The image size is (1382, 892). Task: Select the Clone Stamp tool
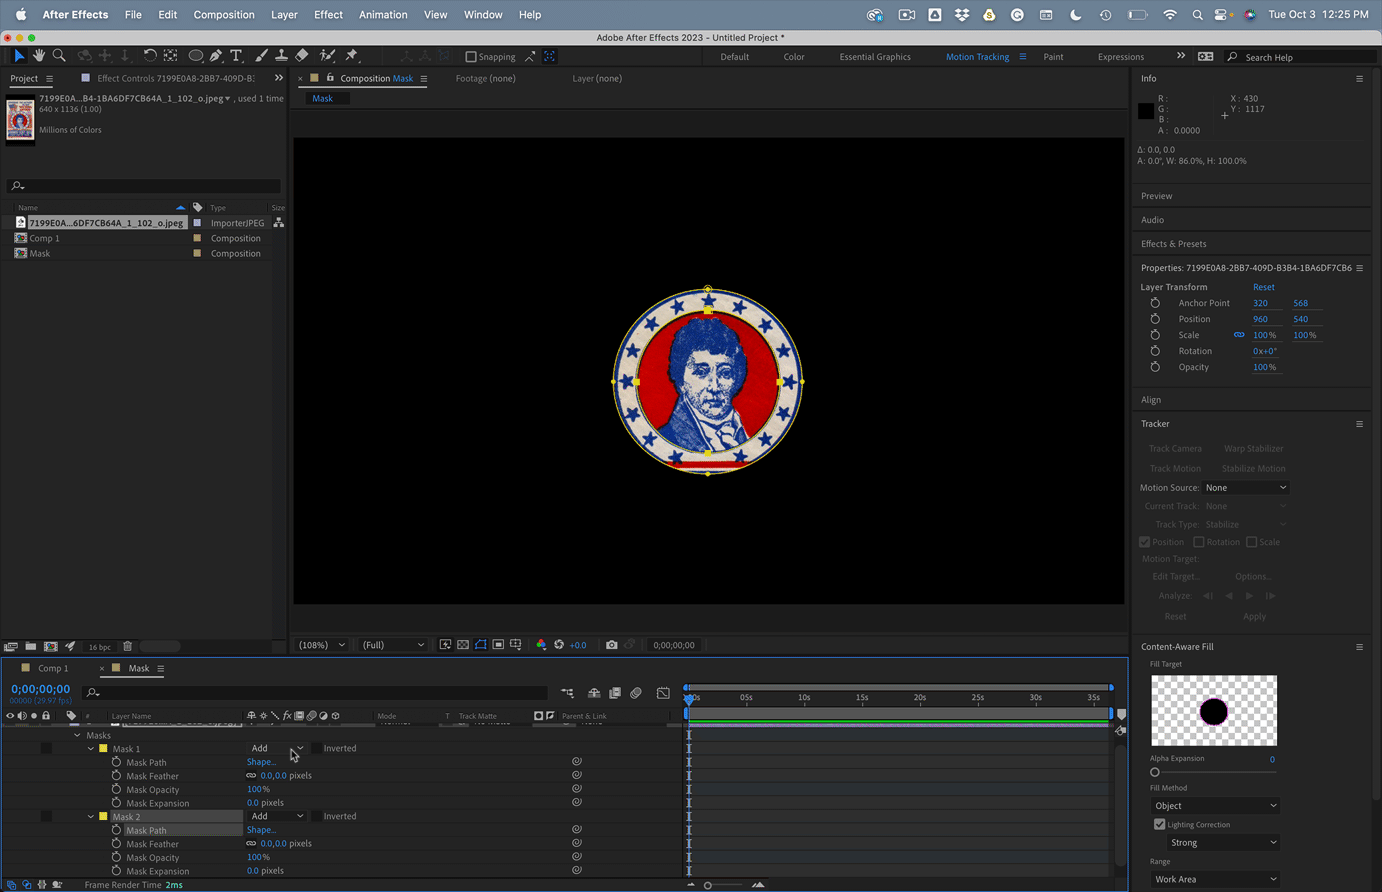[281, 56]
